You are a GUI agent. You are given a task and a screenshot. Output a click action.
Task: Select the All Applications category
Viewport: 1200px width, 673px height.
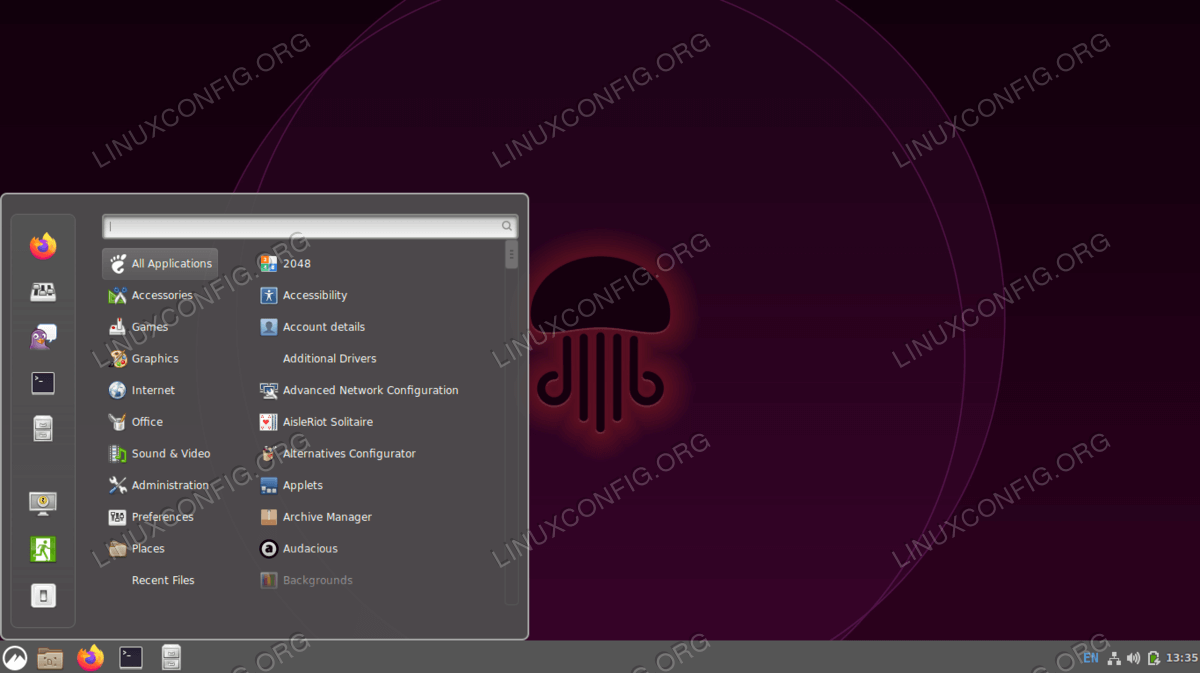pos(160,264)
